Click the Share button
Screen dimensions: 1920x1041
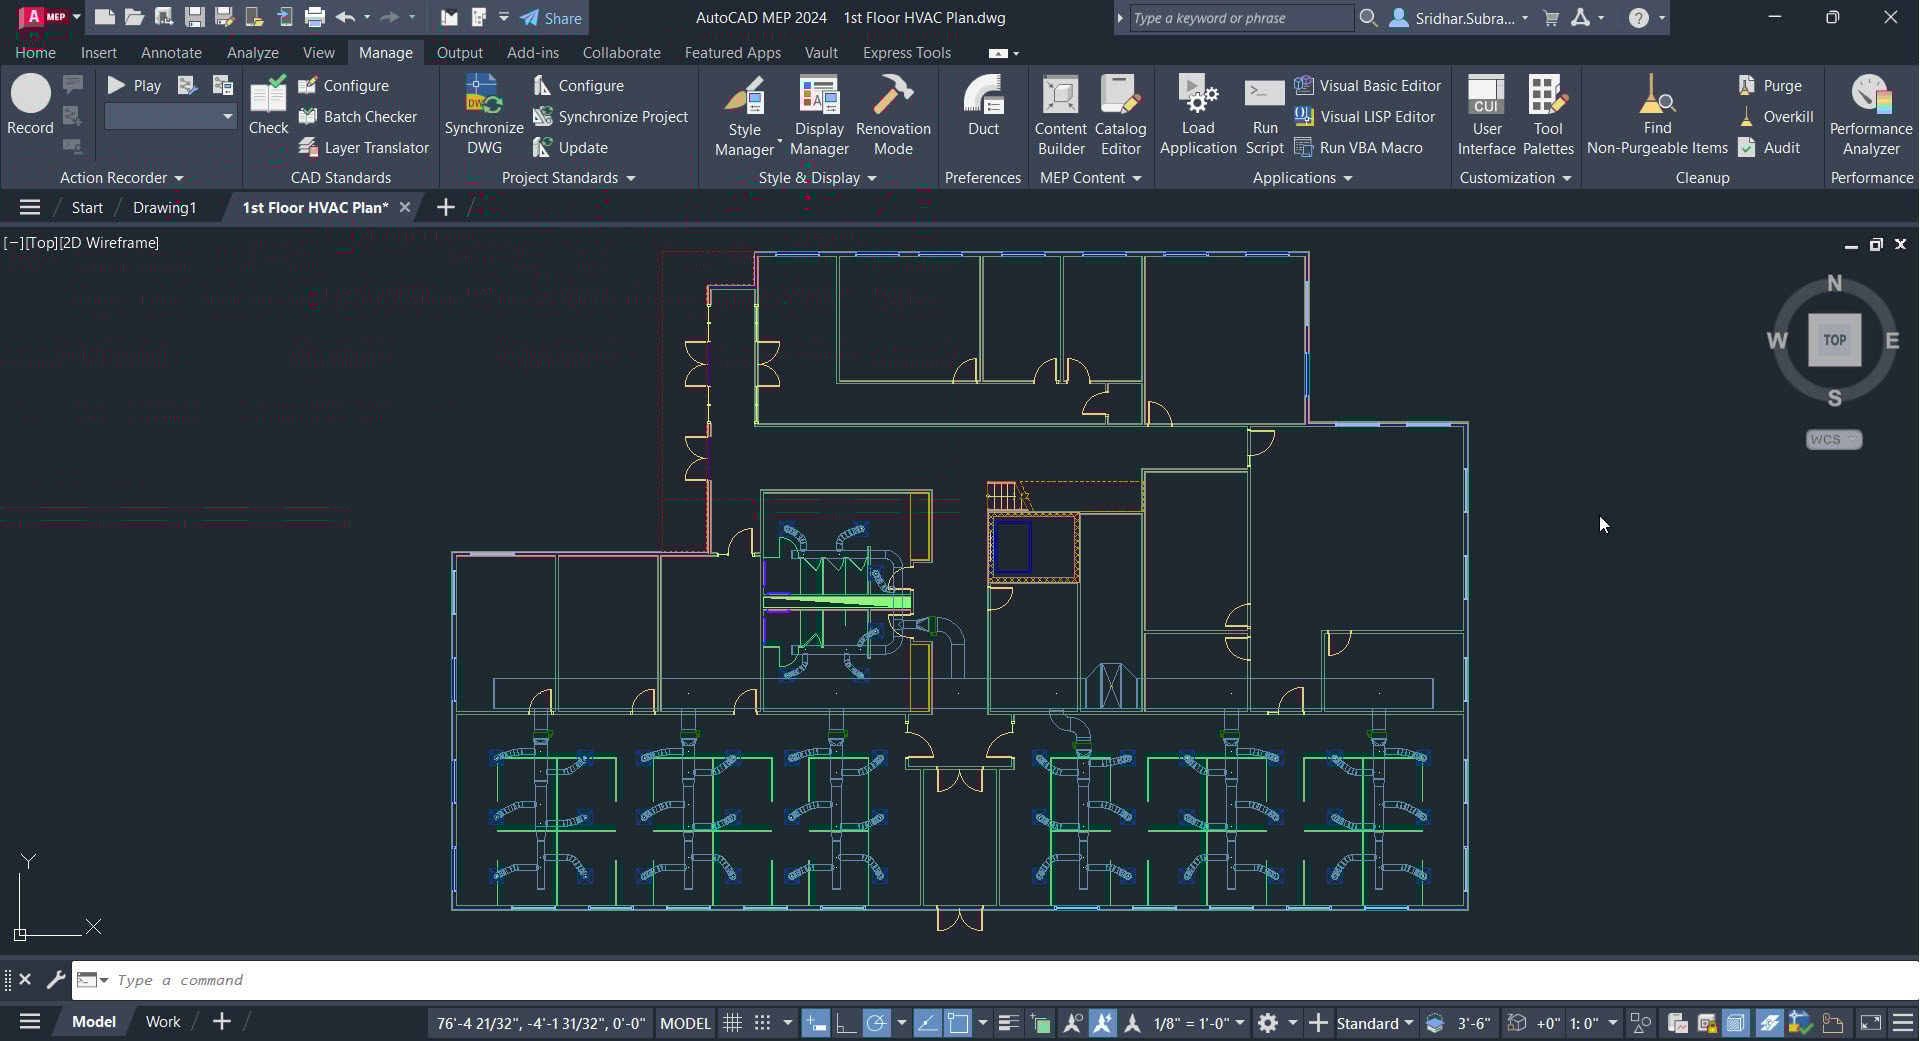pos(552,18)
